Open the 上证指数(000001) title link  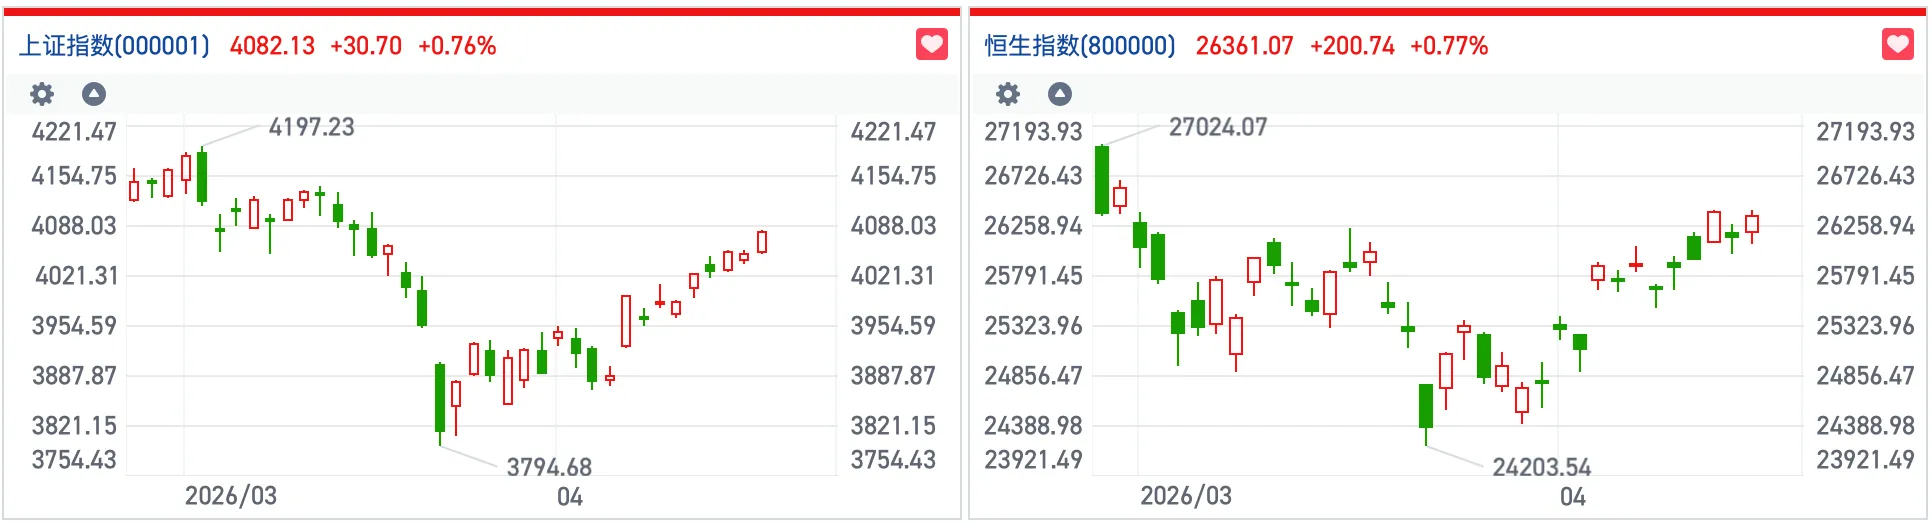(x=115, y=46)
